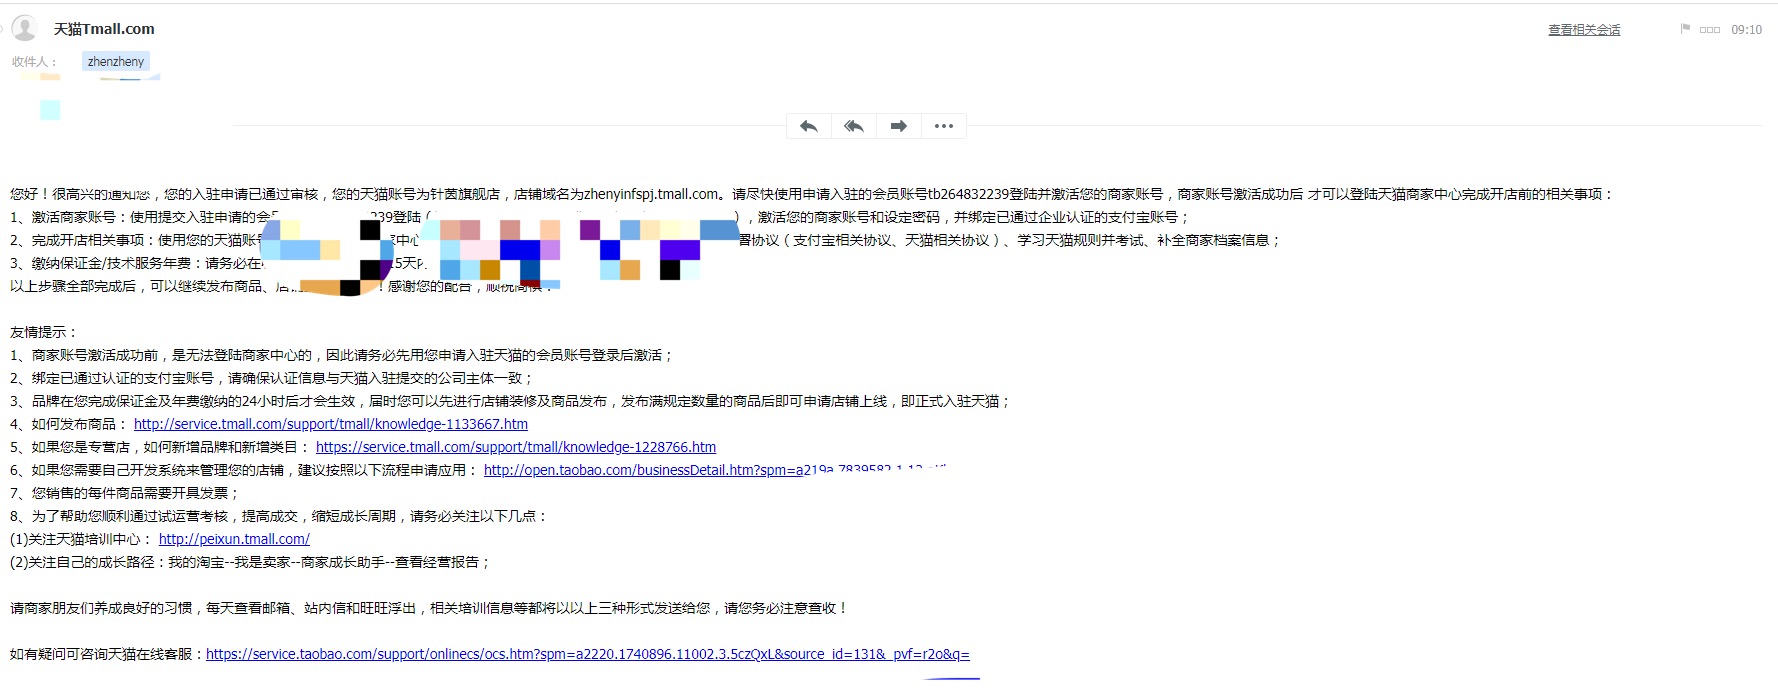Image resolution: width=1778 pixels, height=691 pixels.
Task: Click the paragraph starting 请商家朋友们养成良好的习惯
Action: [x=430, y=608]
